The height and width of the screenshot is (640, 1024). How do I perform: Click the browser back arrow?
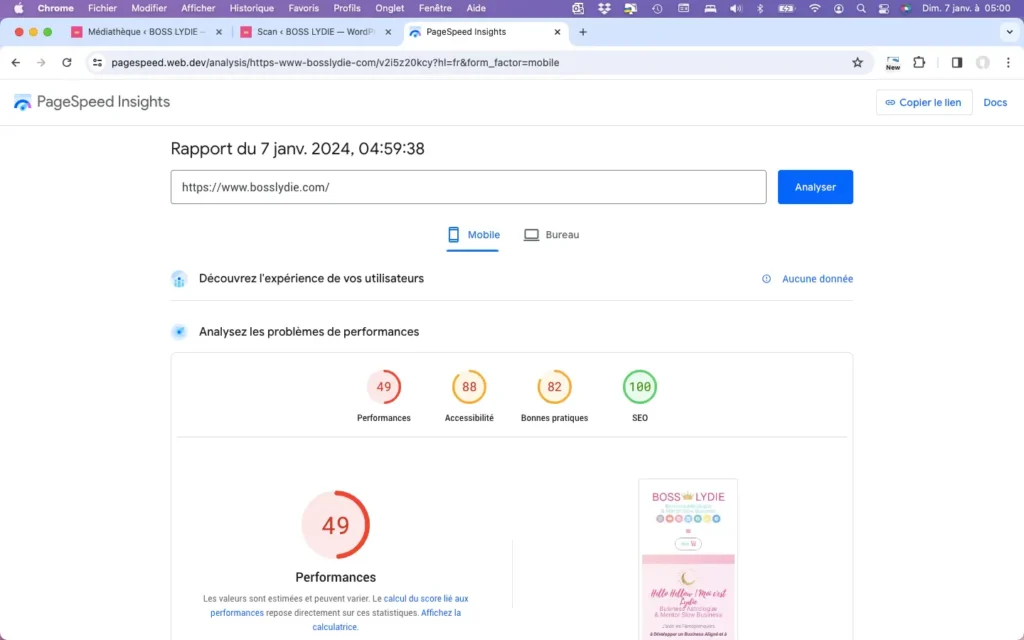pyautogui.click(x=15, y=62)
